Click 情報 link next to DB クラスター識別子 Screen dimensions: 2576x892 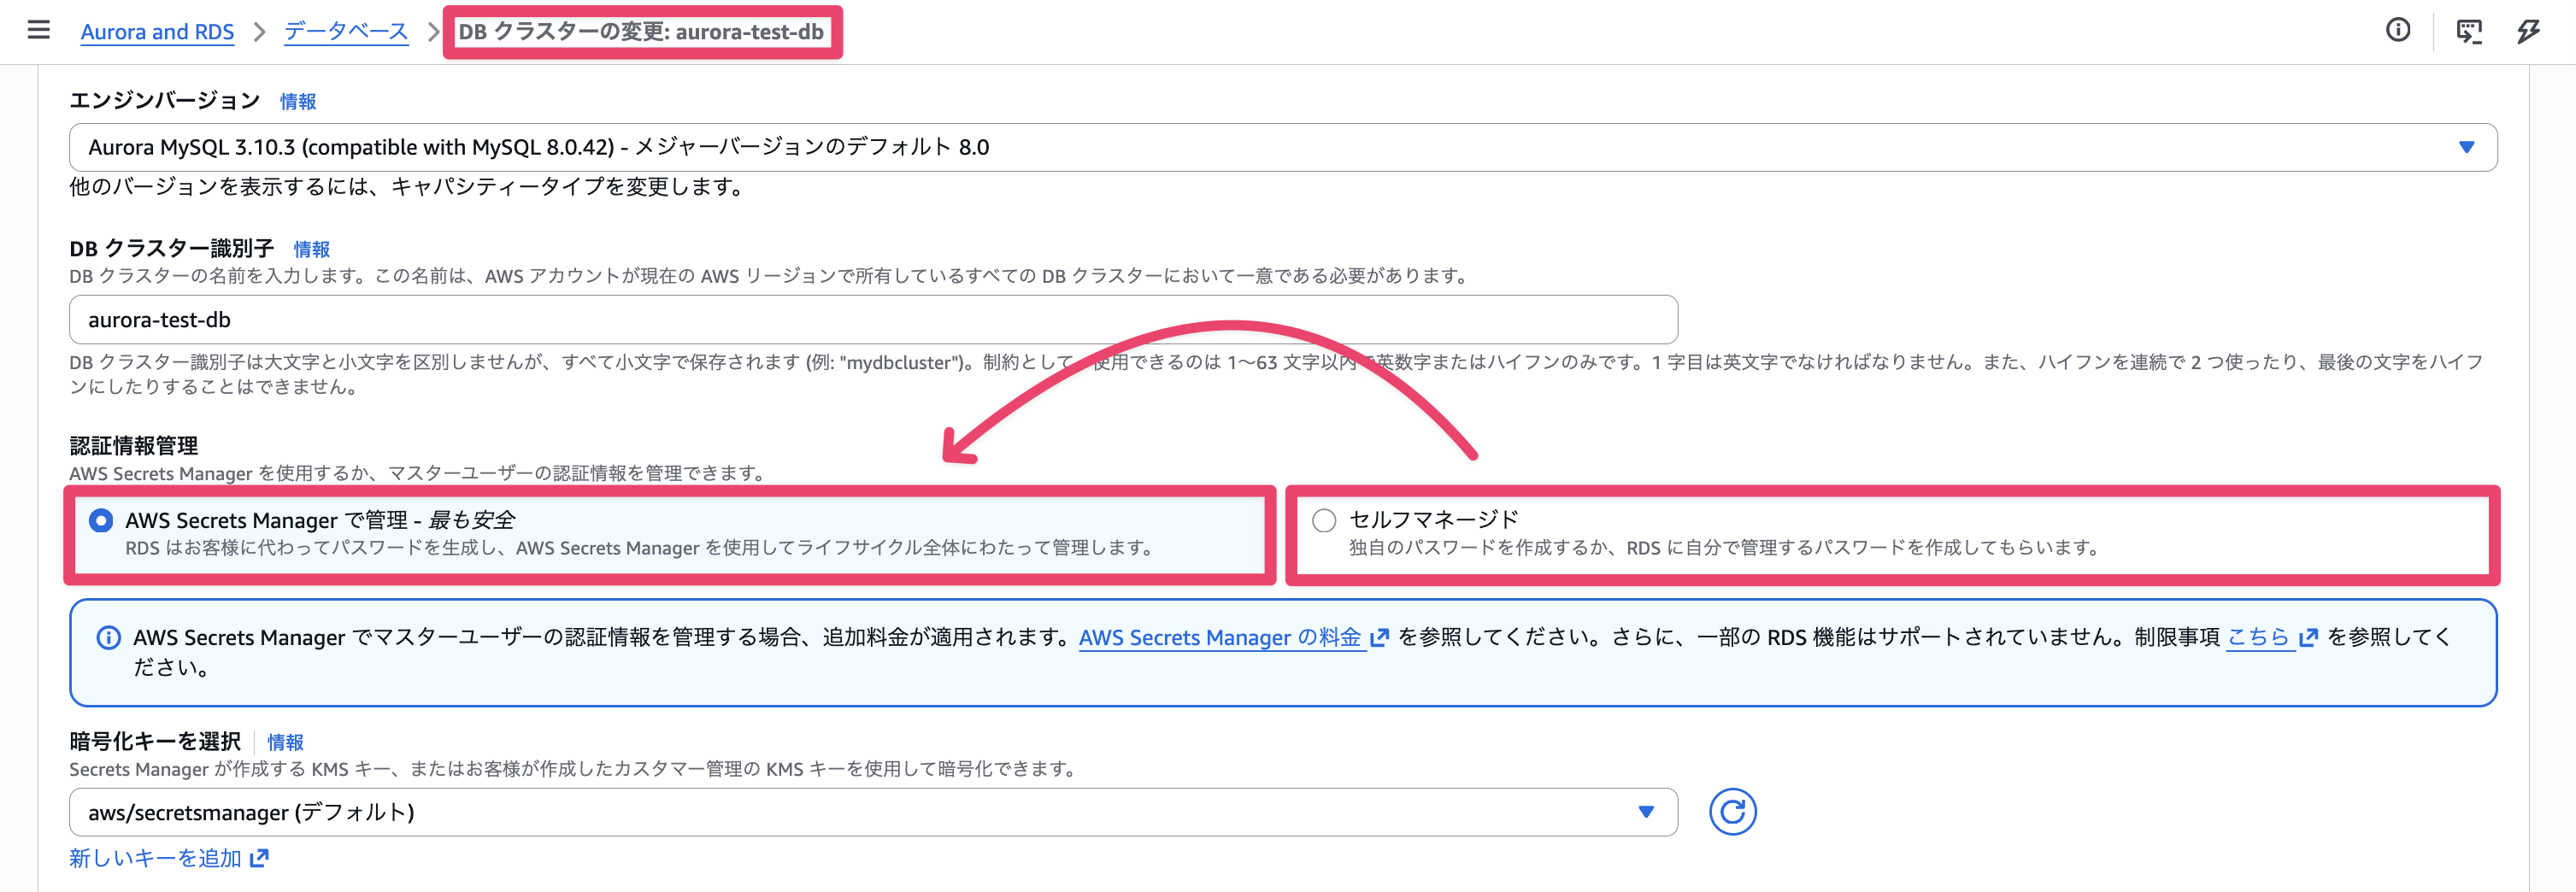tap(311, 249)
